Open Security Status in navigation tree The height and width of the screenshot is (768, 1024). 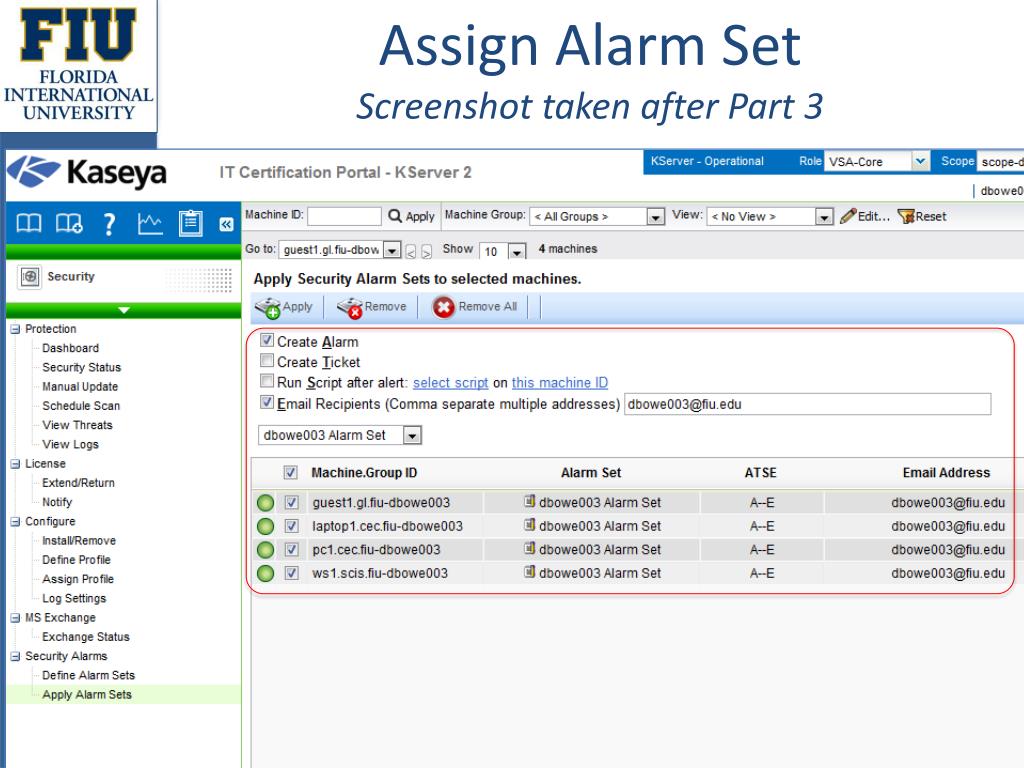point(82,368)
